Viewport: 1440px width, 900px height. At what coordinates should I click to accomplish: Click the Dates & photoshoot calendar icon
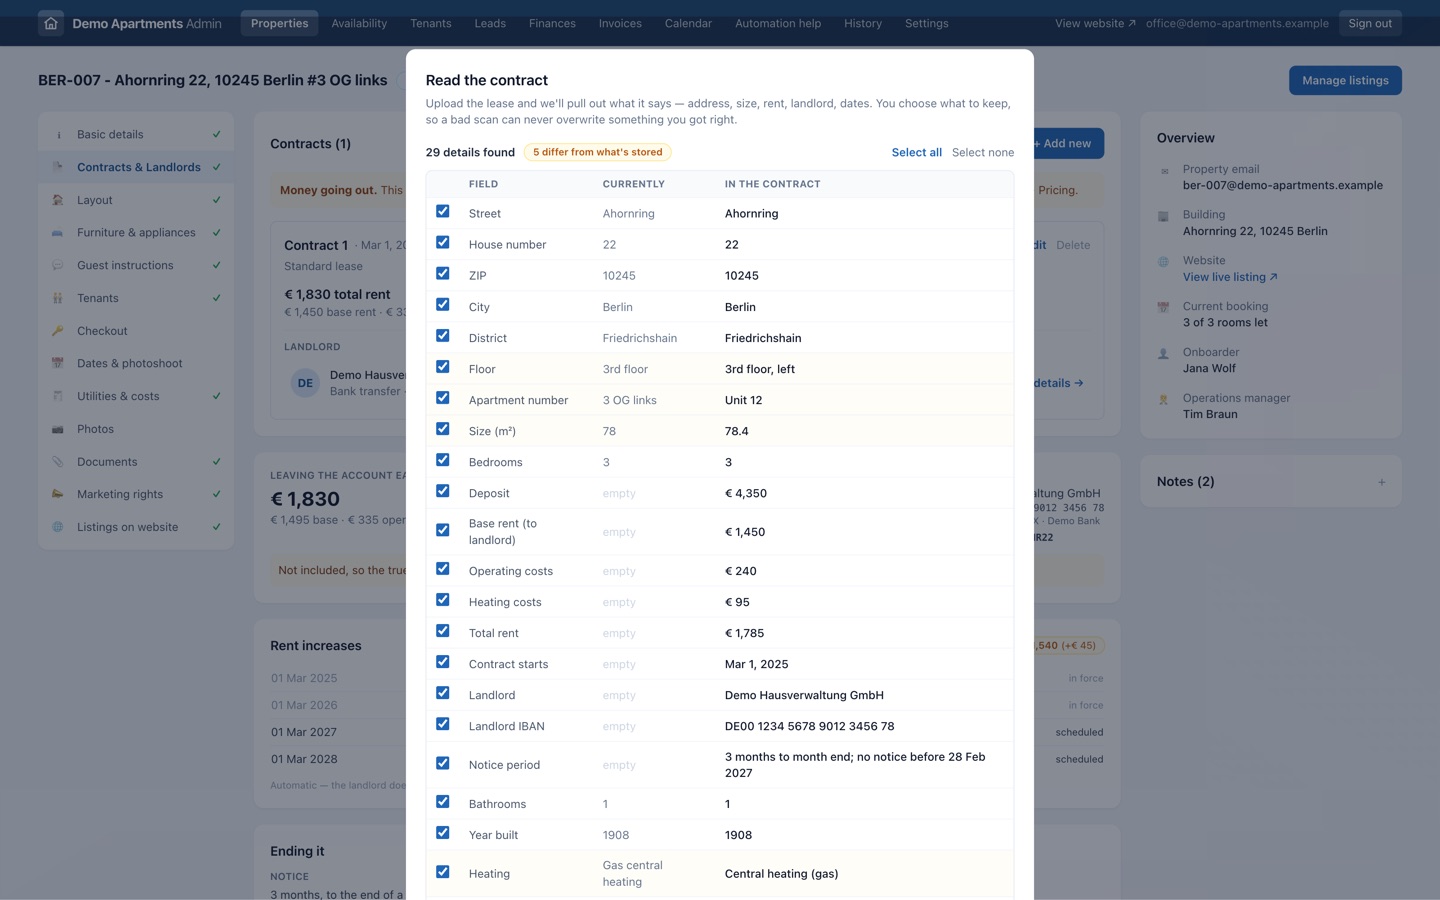coord(58,364)
